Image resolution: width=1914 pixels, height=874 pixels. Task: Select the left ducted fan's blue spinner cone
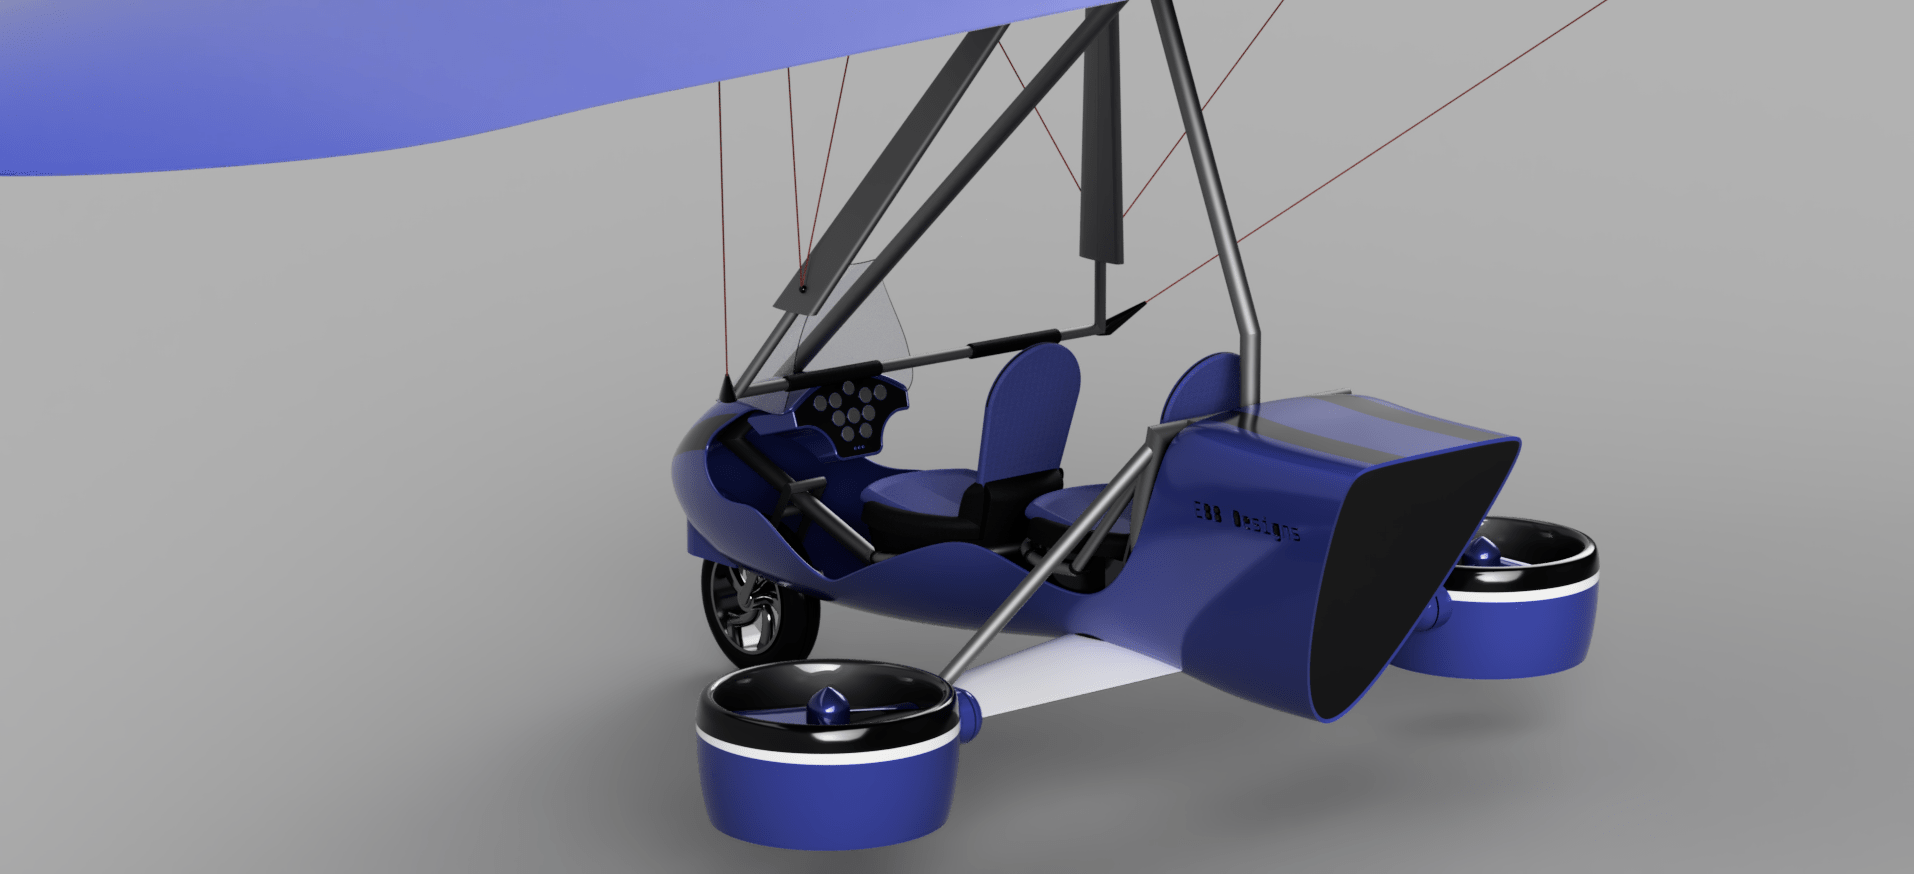(x=830, y=705)
